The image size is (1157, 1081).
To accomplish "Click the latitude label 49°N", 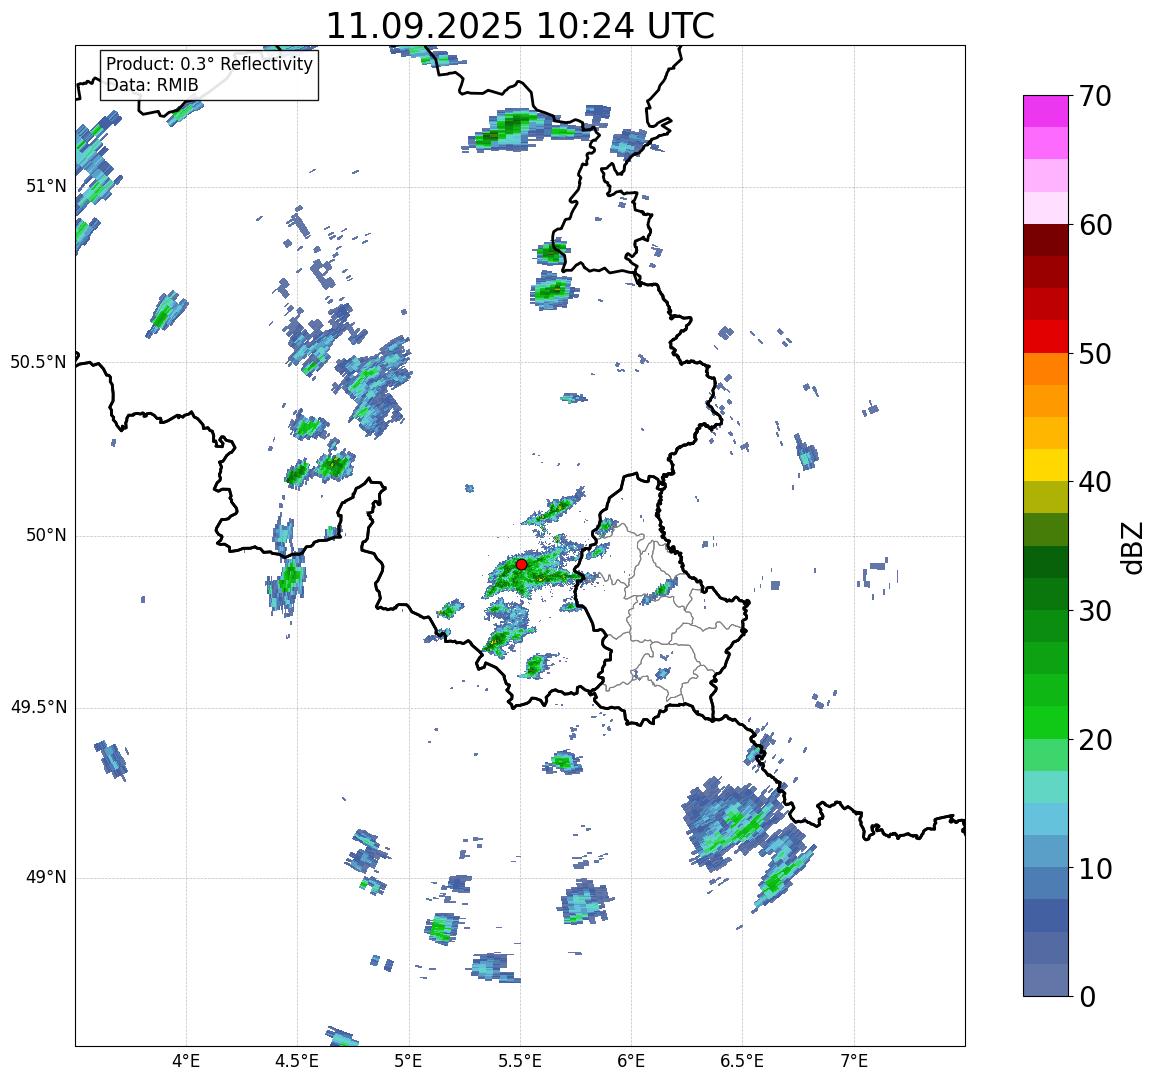I will click(x=46, y=877).
